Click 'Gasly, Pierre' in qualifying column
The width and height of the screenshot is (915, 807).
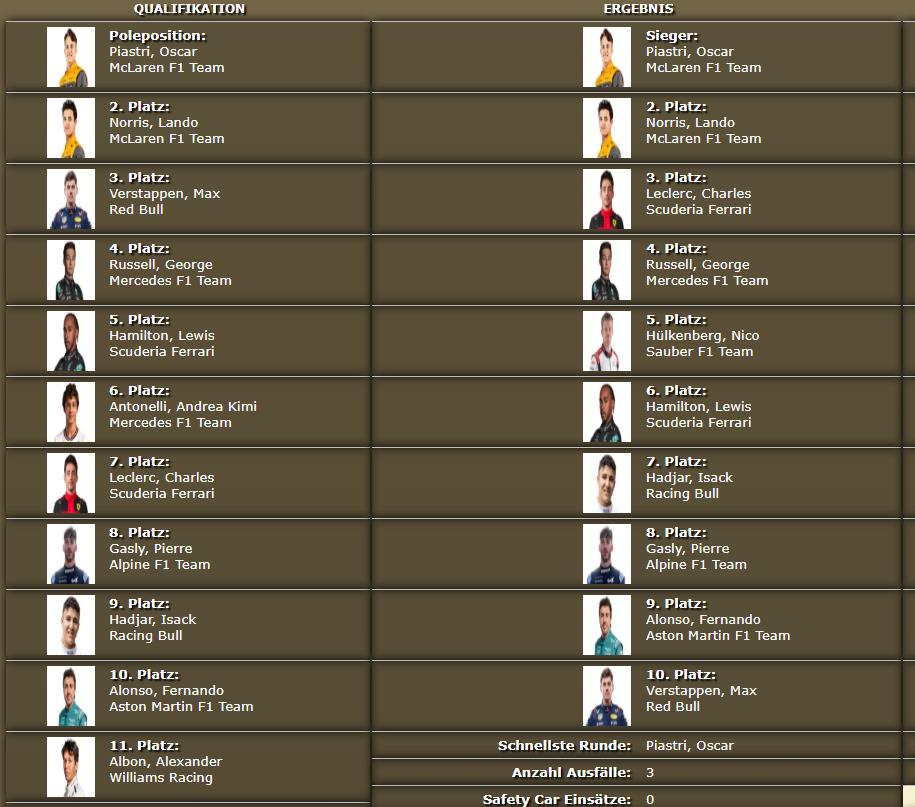(x=151, y=549)
